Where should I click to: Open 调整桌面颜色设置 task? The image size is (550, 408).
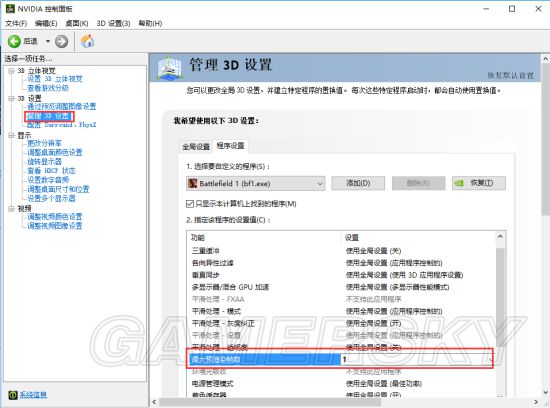(55, 152)
